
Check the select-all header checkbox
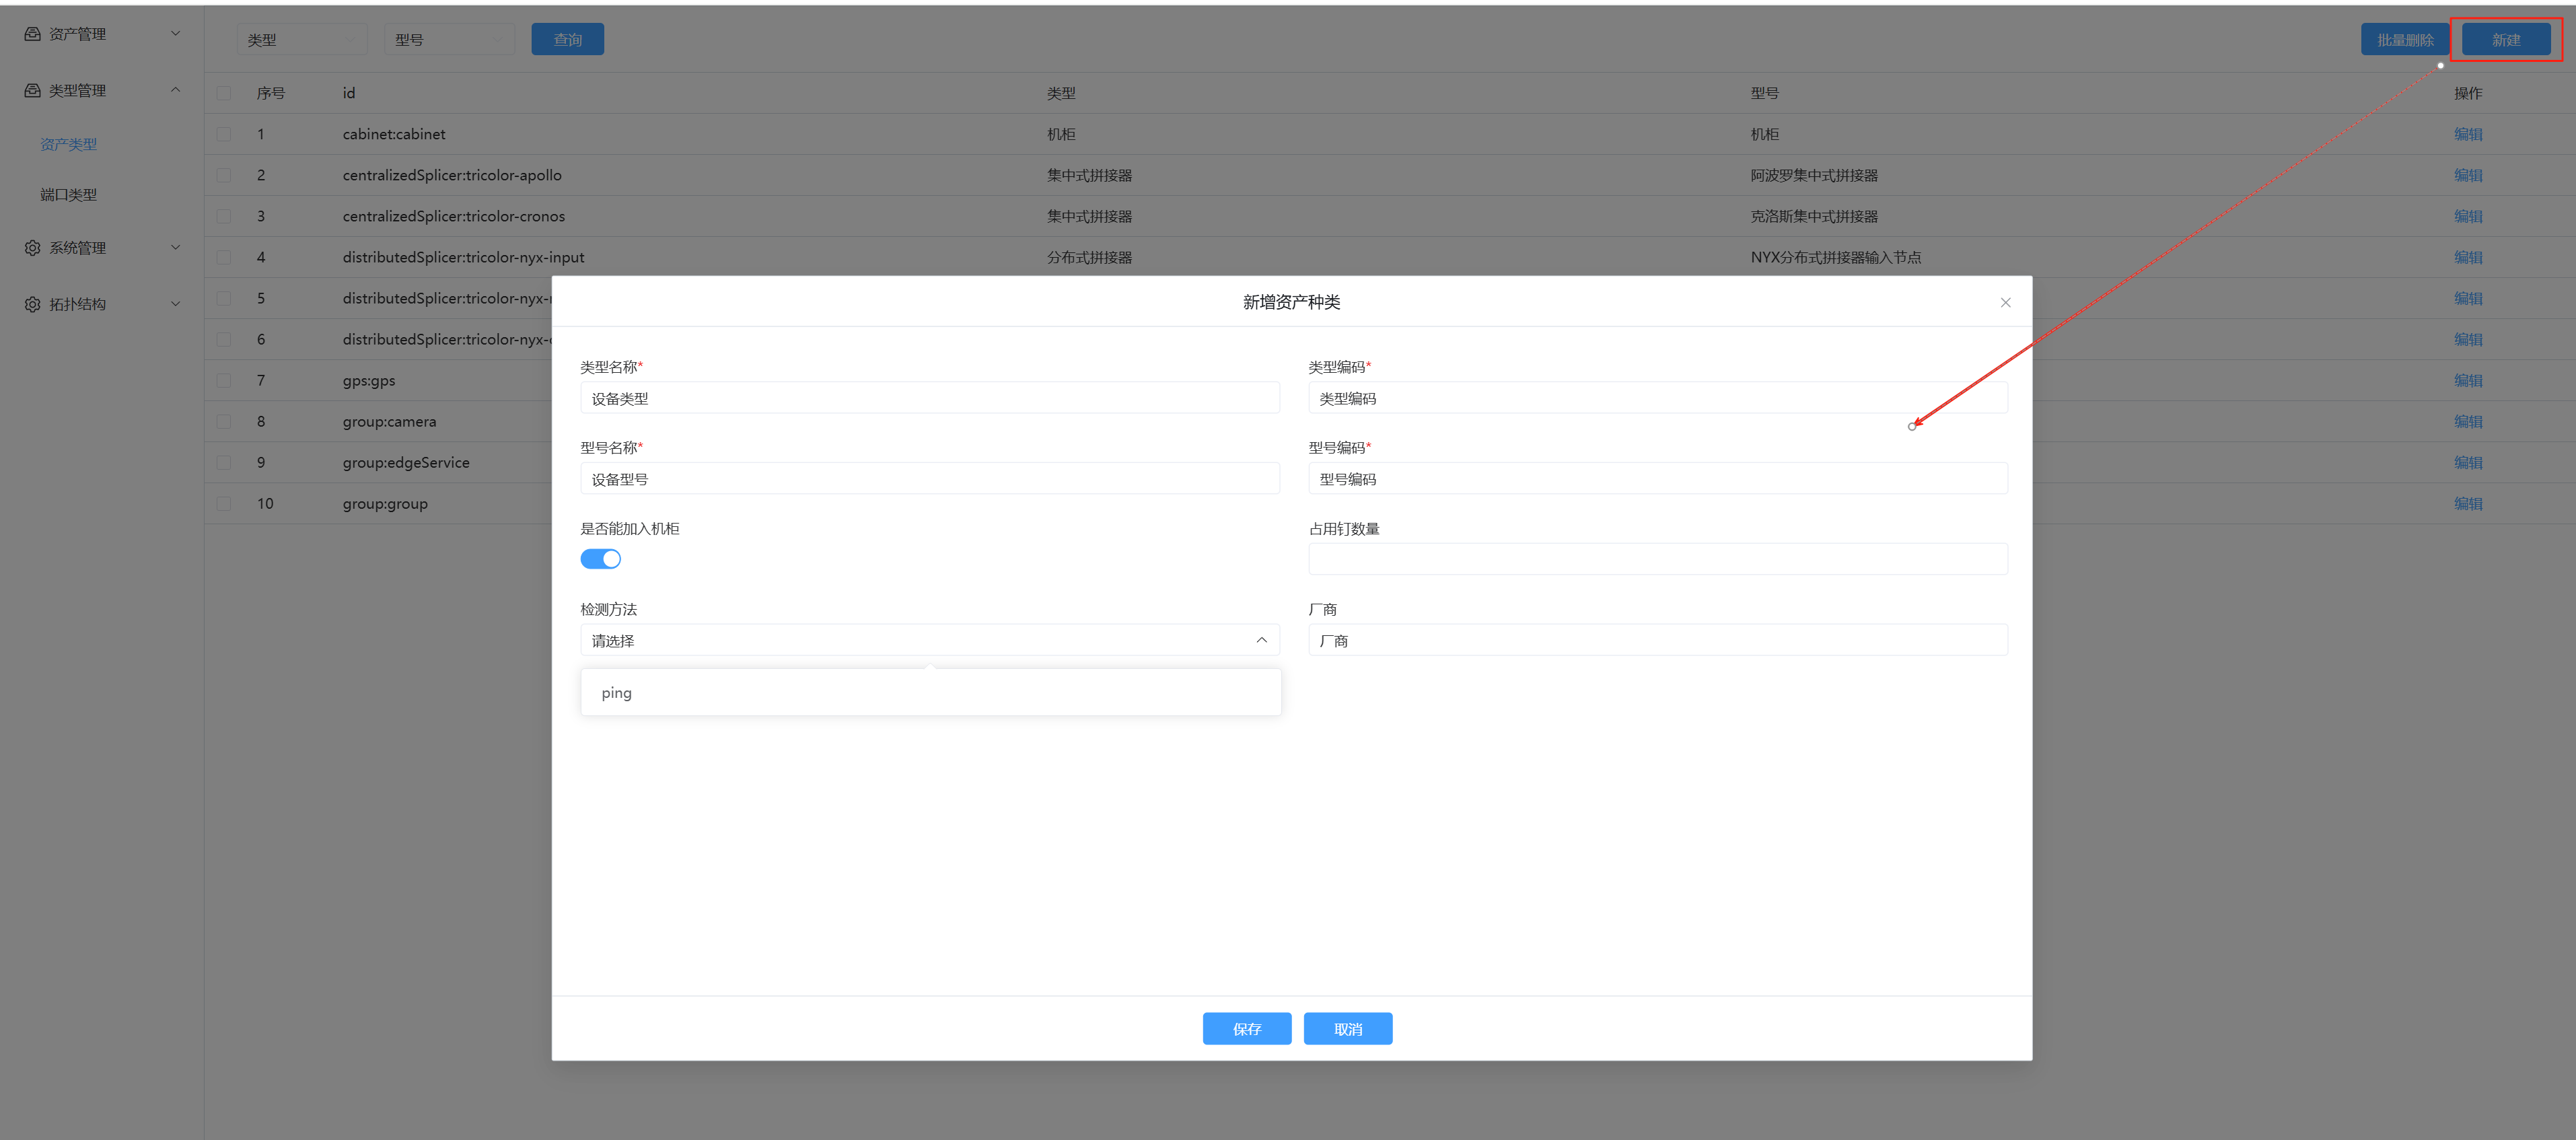(x=224, y=93)
